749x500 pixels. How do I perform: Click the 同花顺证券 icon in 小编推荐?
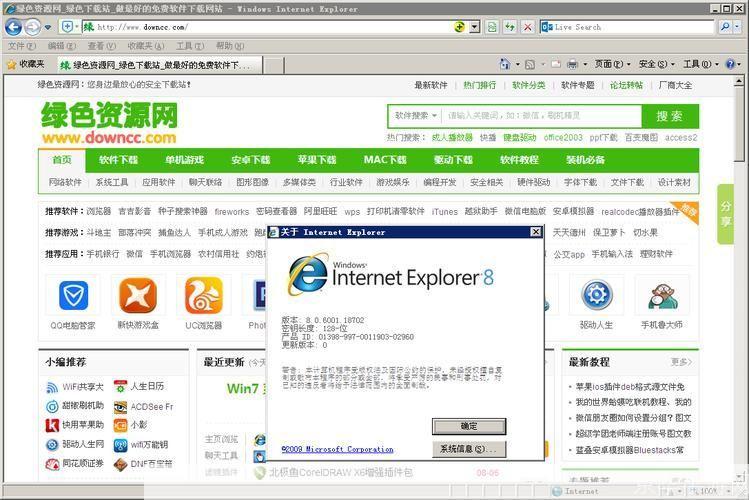(52, 463)
